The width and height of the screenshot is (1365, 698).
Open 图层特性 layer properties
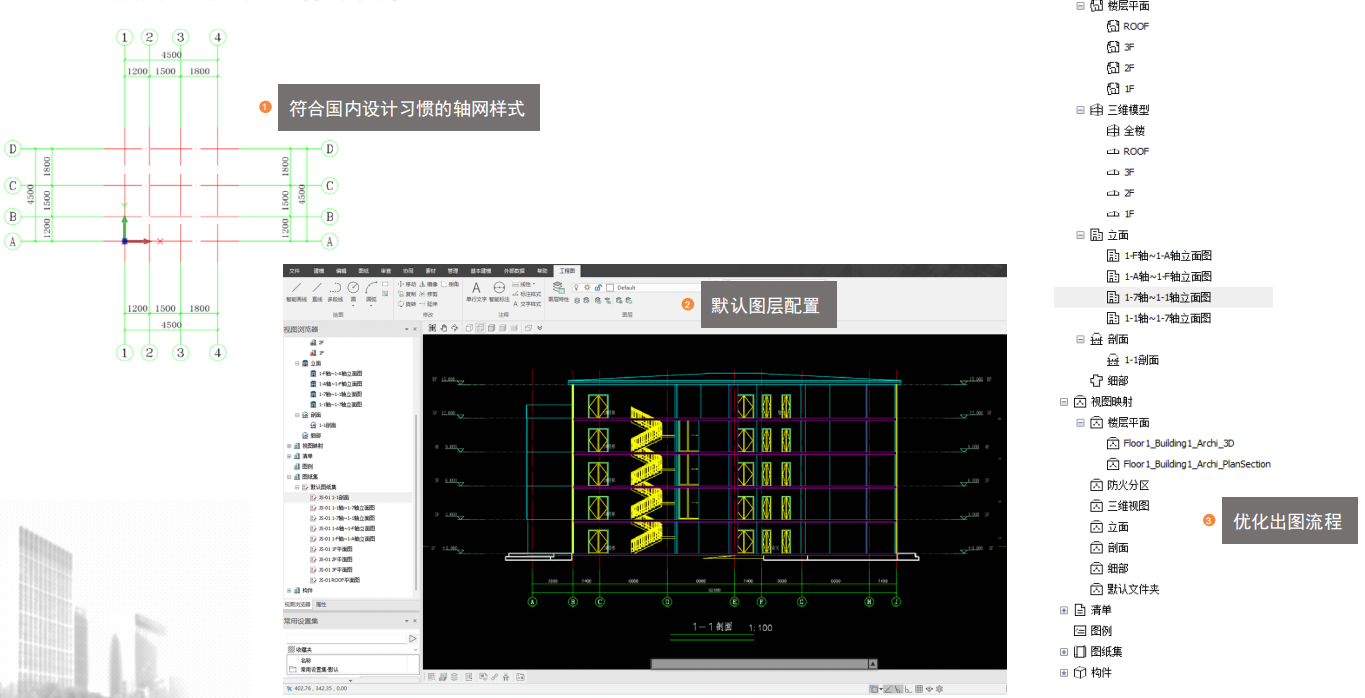[558, 290]
